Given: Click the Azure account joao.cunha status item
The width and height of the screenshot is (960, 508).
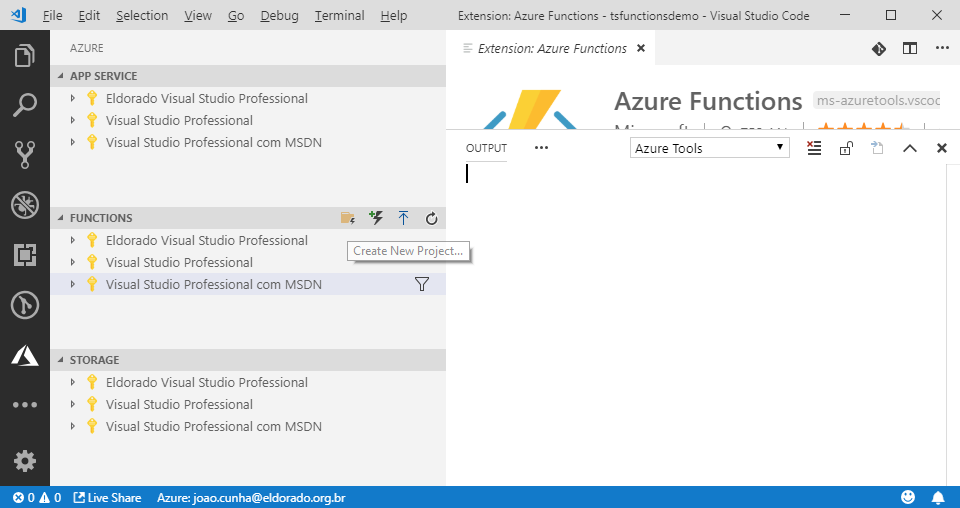Looking at the screenshot, I should (x=251, y=498).
